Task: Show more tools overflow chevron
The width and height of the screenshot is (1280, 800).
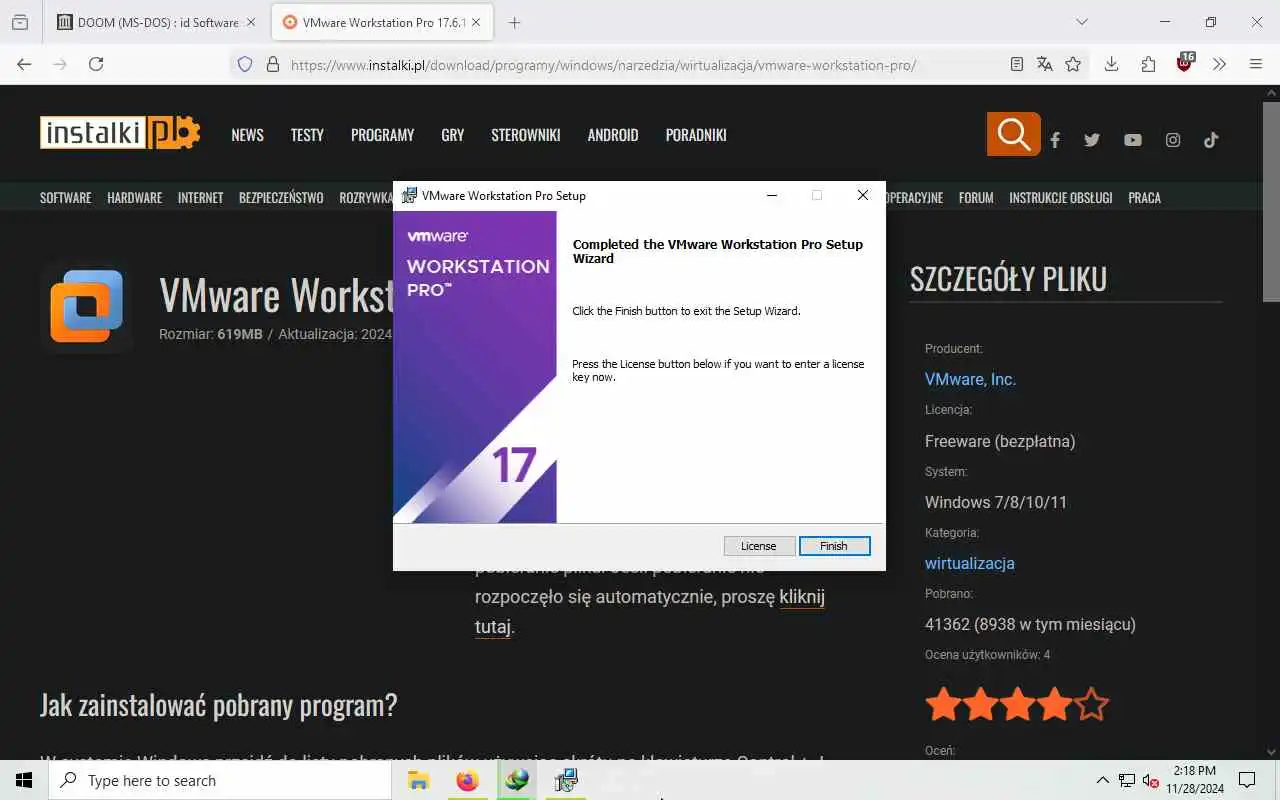Action: click(x=1219, y=64)
